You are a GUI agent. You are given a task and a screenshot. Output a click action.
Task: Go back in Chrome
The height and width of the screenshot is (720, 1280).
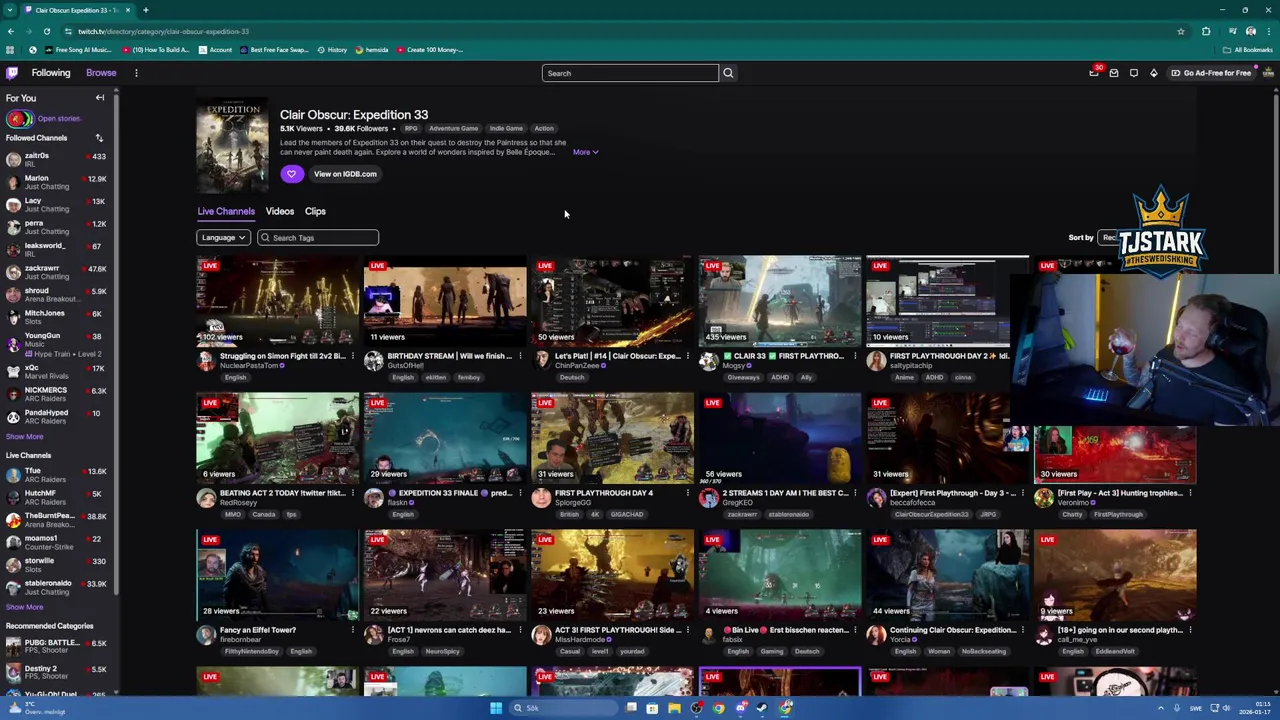pyautogui.click(x=11, y=31)
